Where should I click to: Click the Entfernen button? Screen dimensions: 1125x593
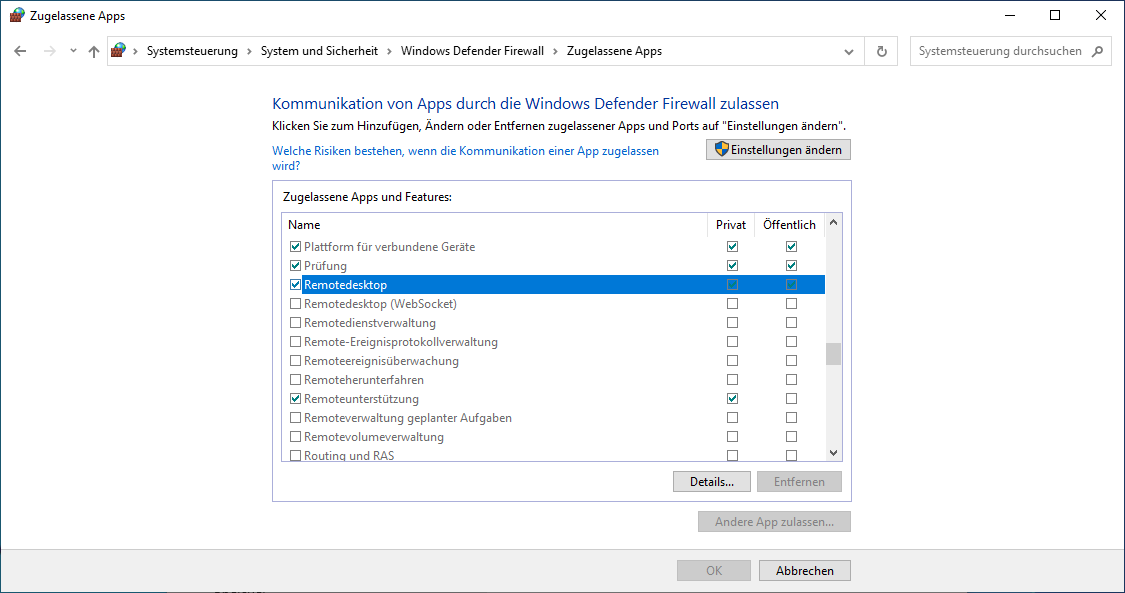click(x=799, y=482)
